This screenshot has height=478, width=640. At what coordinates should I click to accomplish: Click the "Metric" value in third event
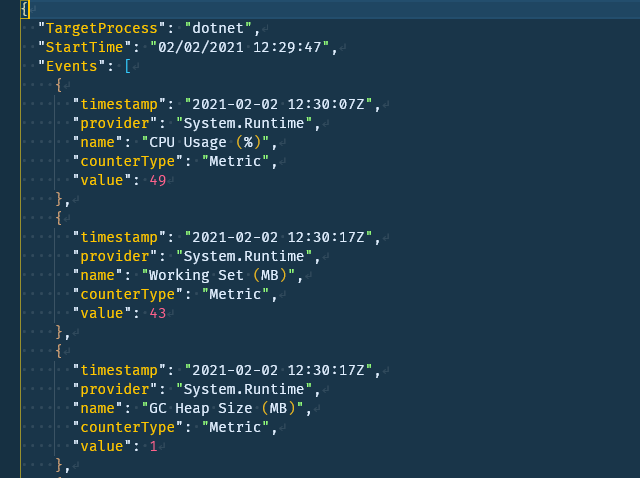coord(236,427)
